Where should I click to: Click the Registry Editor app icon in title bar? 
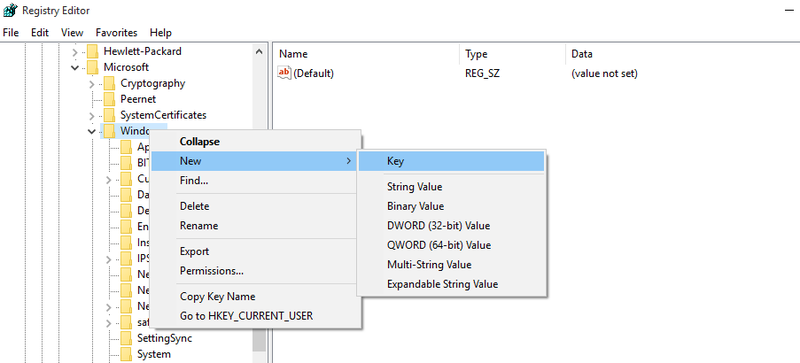[x=10, y=10]
